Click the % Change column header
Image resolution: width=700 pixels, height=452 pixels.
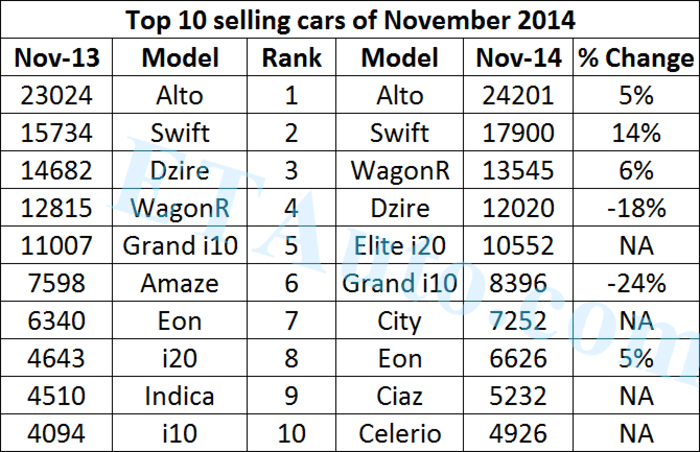(635, 58)
